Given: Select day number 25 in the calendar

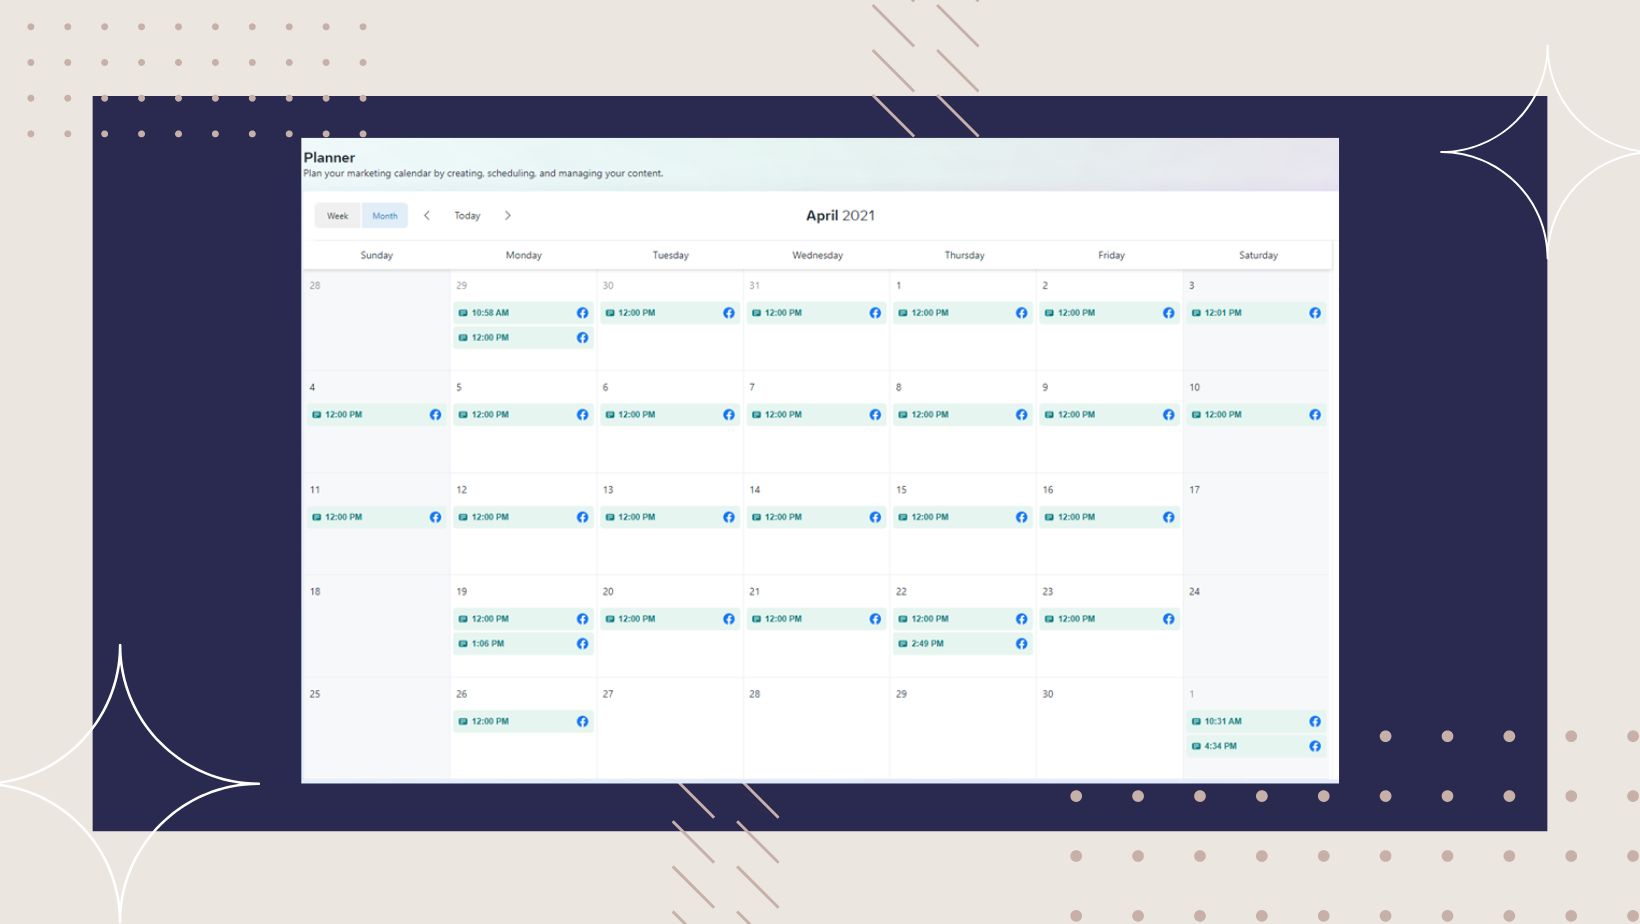Looking at the screenshot, I should (x=315, y=694).
